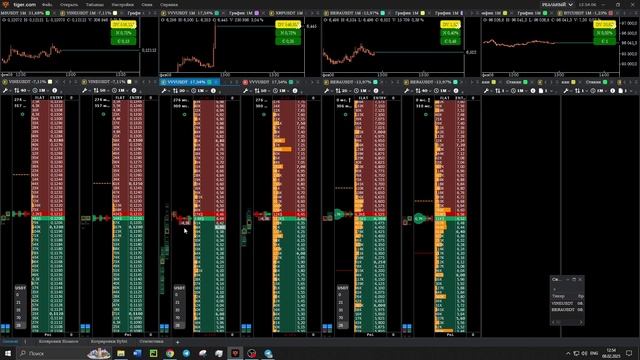Image resolution: width=640 pixels, height=360 pixels.
Task: Add new workspace tab with plus button
Action: pyautogui.click(x=178, y=342)
